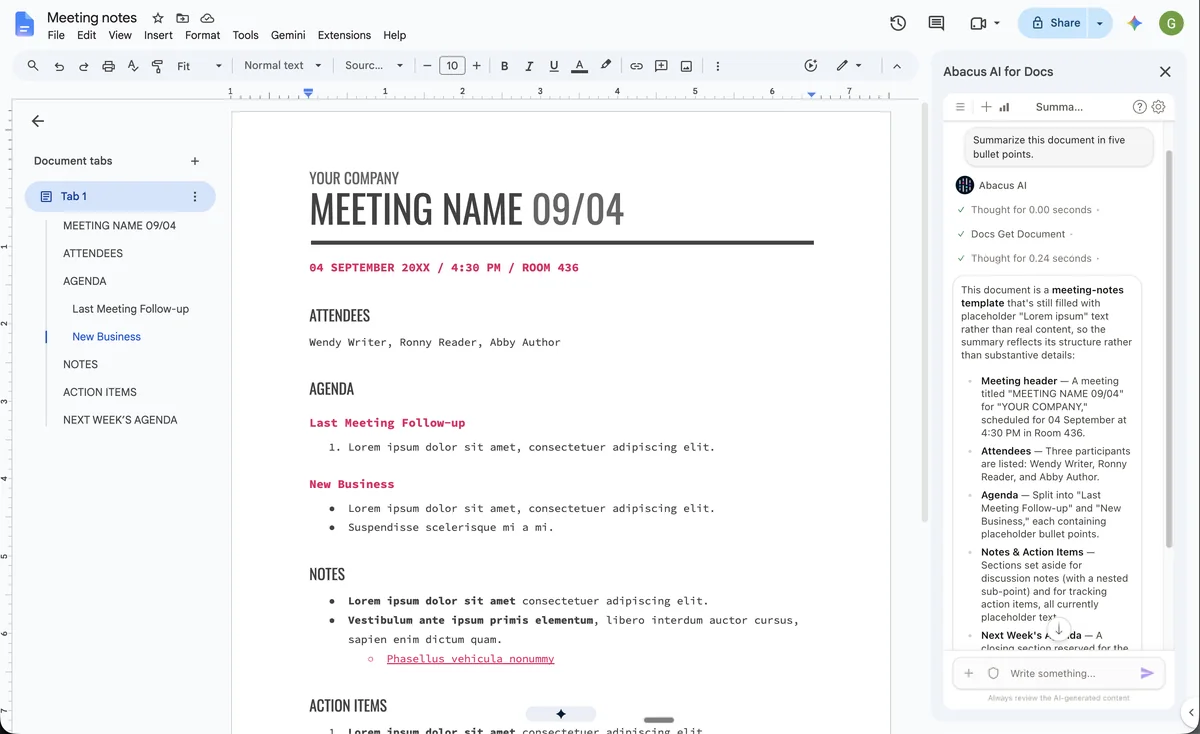Jump to New Business in outline
Image resolution: width=1200 pixels, height=734 pixels.
pyautogui.click(x=106, y=337)
